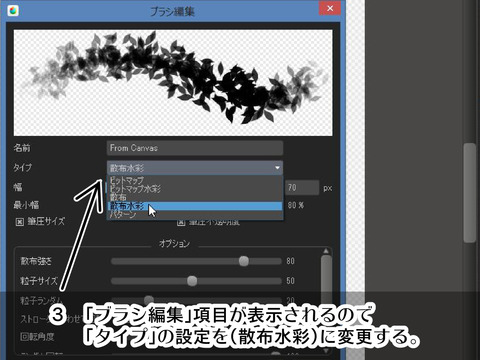480x360 pixels.
Task: Select パターン from the type list
Action: coord(195,215)
